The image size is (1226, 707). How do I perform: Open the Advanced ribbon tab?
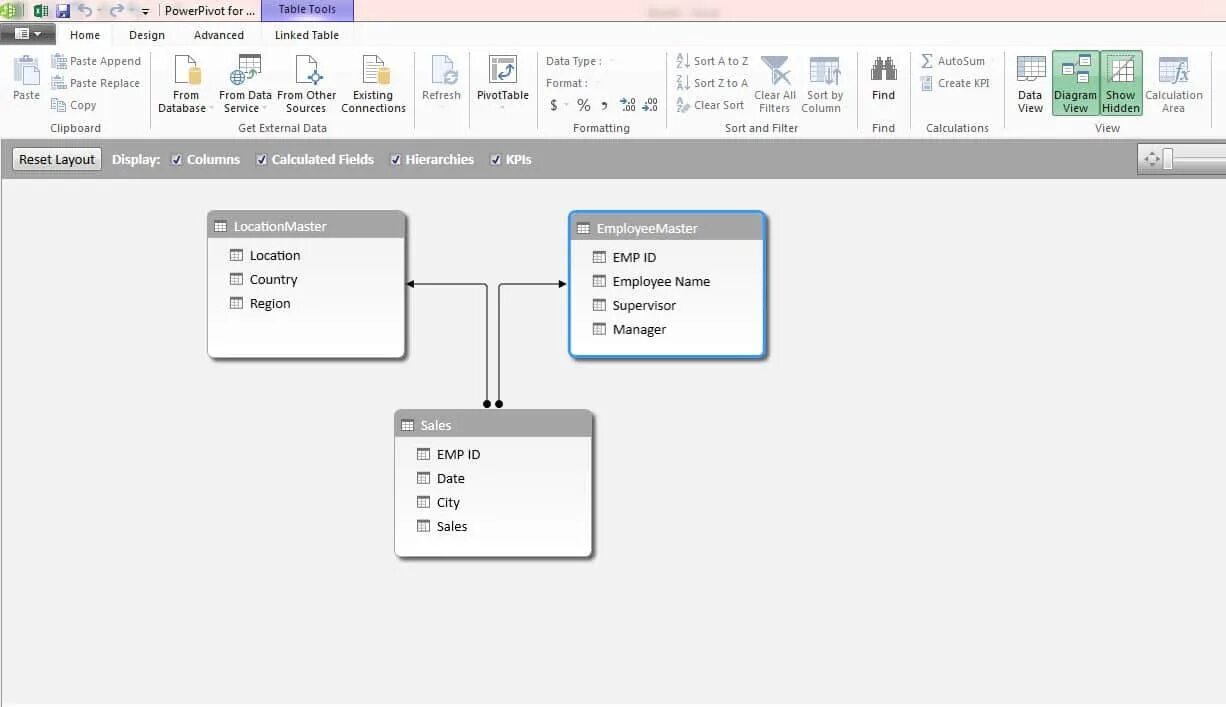point(219,35)
